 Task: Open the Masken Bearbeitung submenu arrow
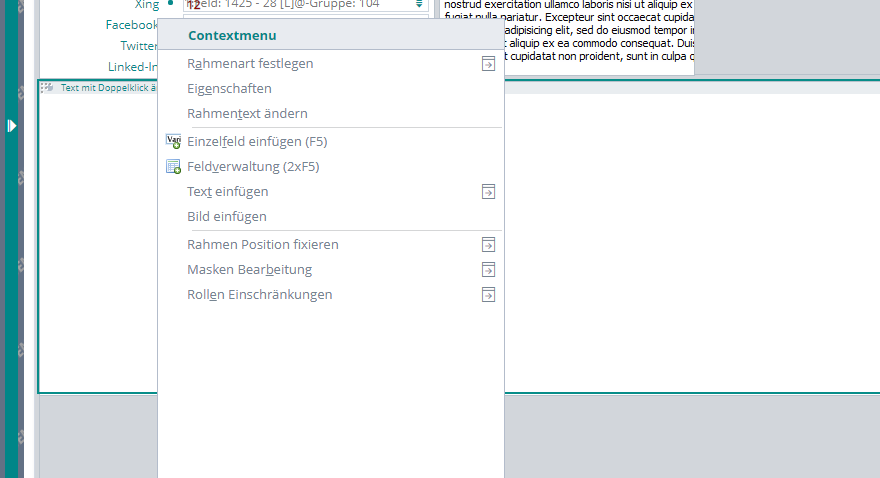[488, 270]
